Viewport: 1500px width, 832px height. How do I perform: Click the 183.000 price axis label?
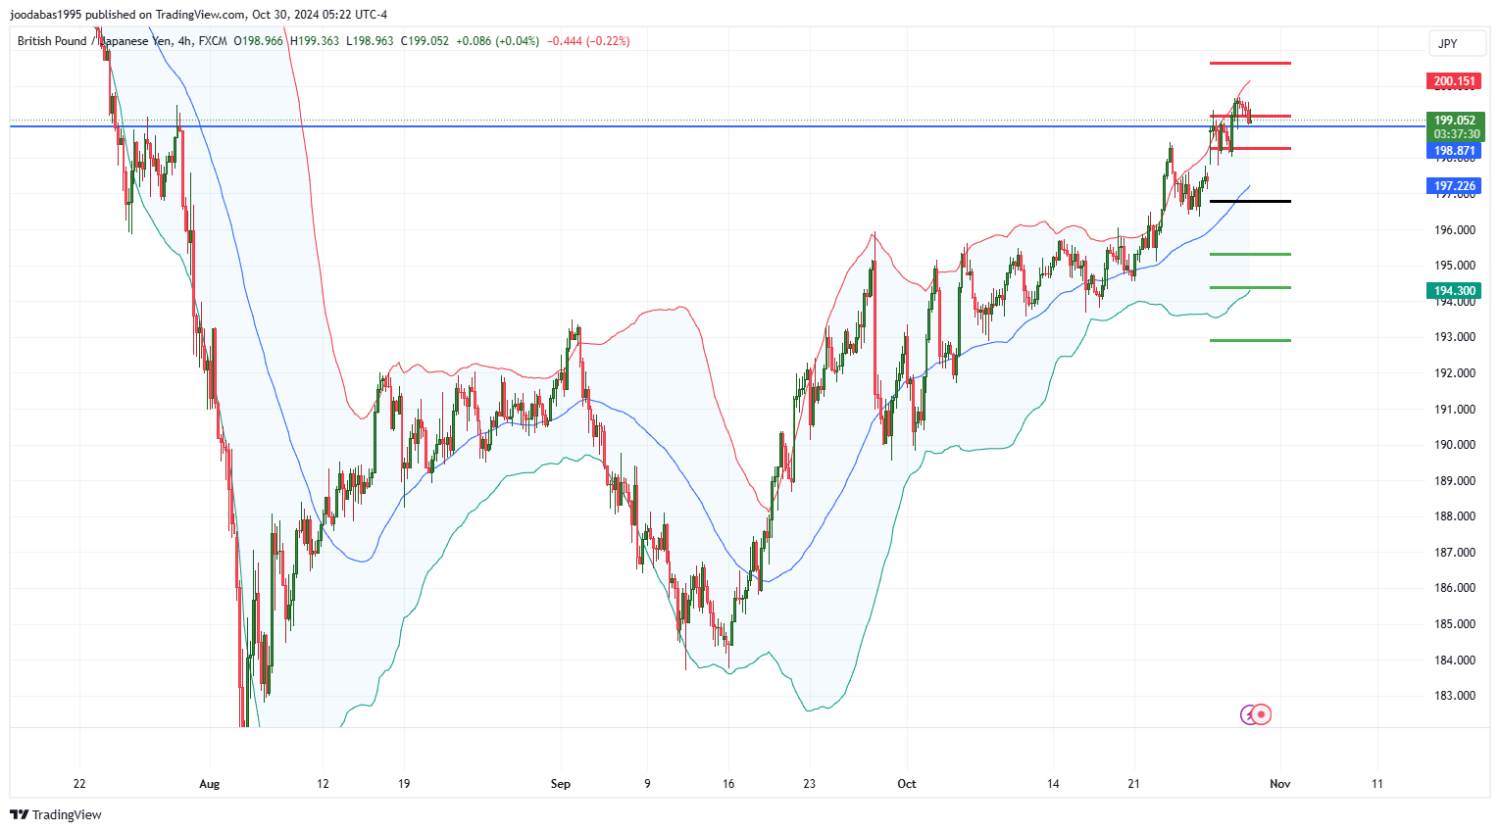coord(1455,696)
